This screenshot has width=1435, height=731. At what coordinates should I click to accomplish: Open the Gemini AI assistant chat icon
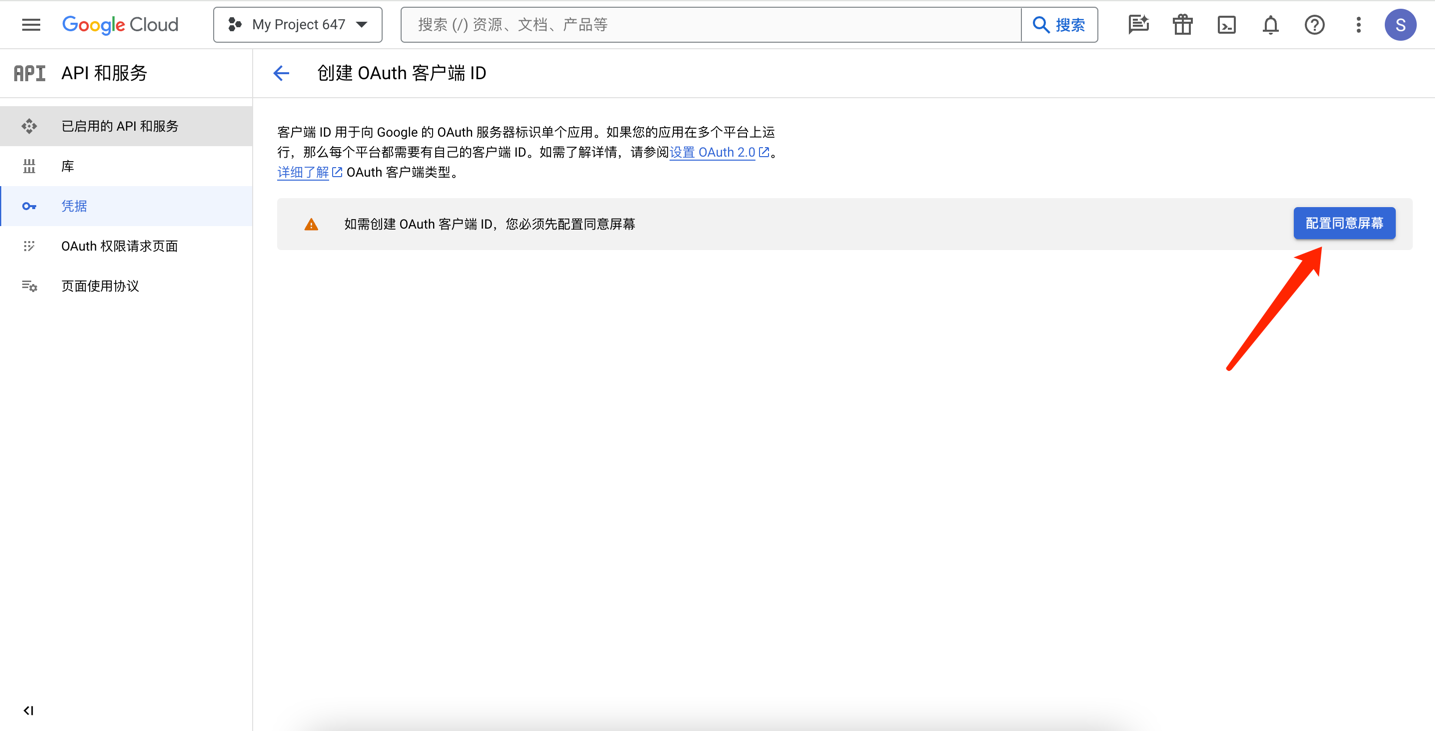[1138, 24]
